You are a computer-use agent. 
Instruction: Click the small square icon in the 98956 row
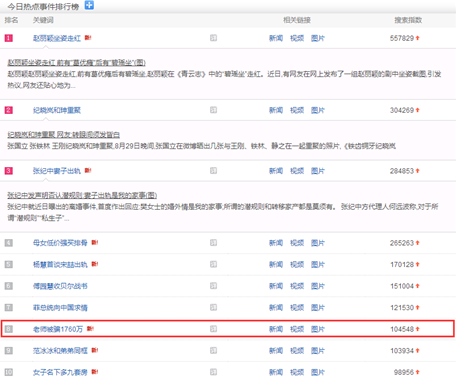pyautogui.click(x=213, y=372)
